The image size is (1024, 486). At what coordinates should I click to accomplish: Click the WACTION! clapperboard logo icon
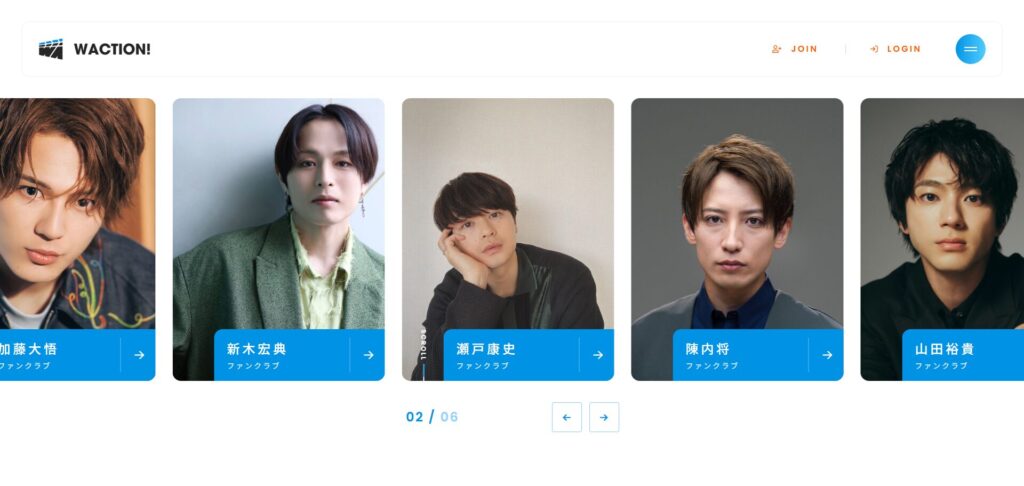coord(51,49)
